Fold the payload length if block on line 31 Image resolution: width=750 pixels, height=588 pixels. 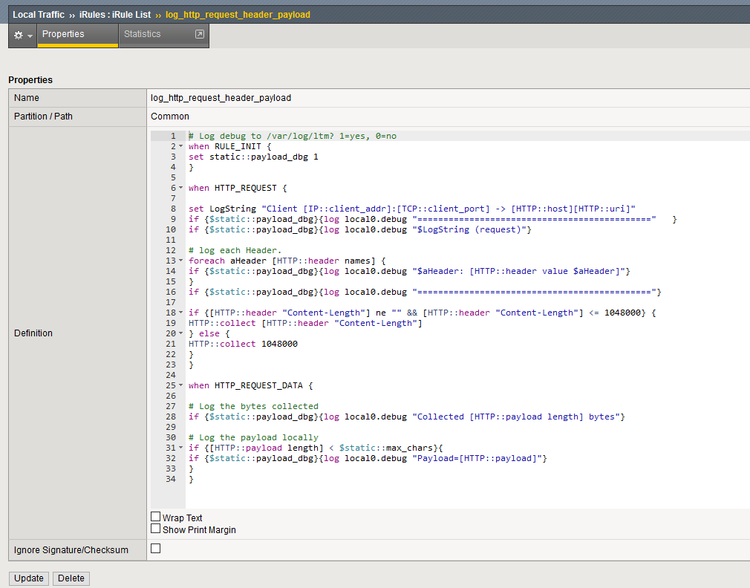pos(181,448)
